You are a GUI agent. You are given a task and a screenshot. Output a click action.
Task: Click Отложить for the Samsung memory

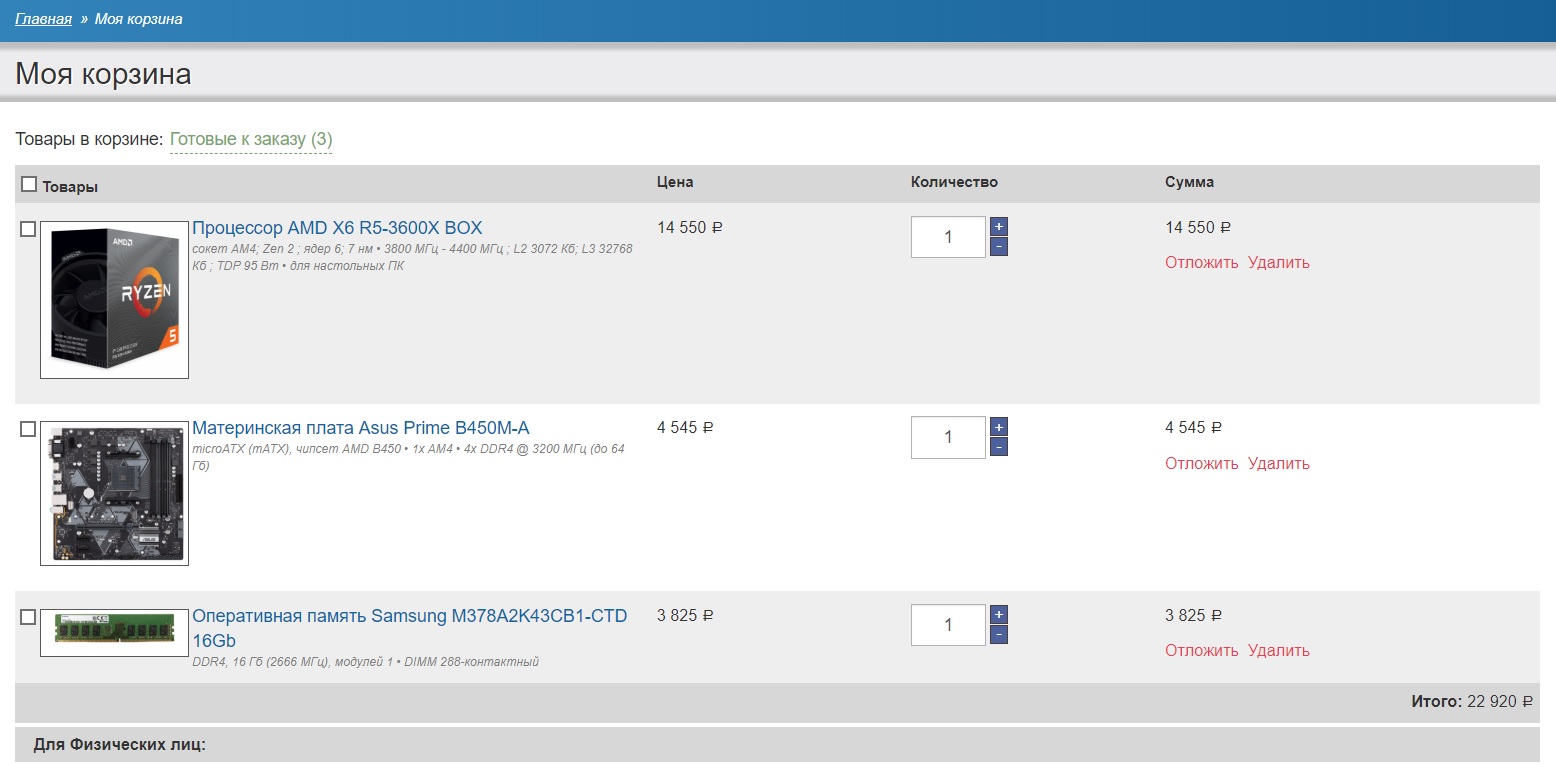[x=1202, y=651]
